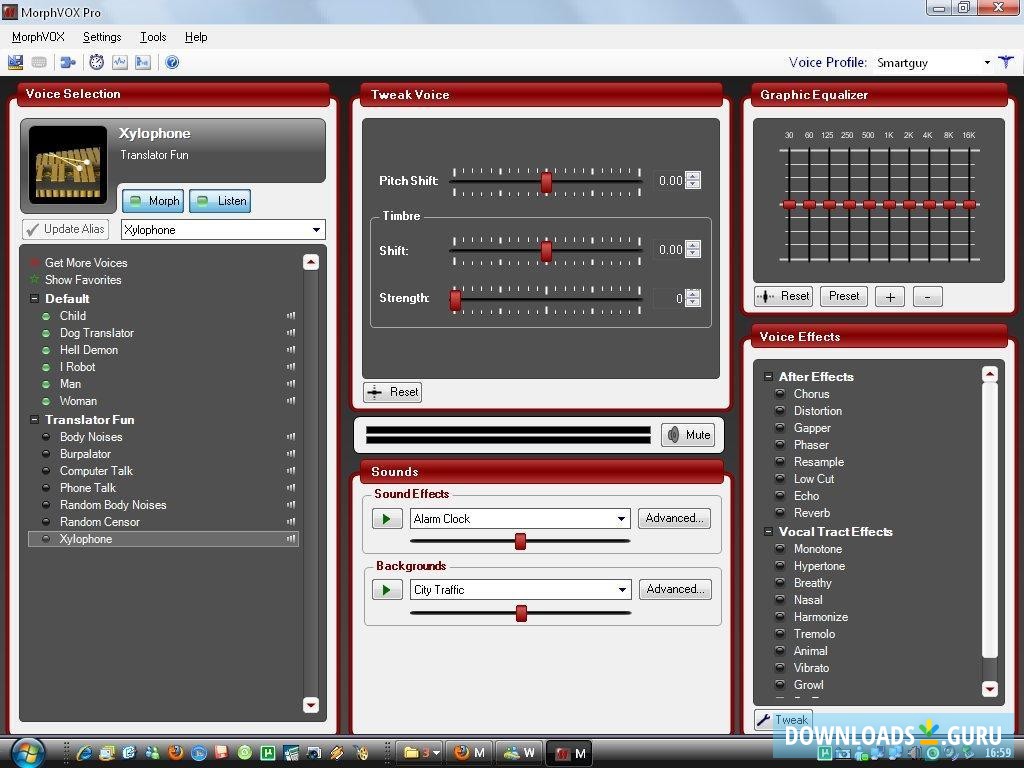Click voice list scroll down arrow
This screenshot has height=768, width=1024.
(x=311, y=705)
